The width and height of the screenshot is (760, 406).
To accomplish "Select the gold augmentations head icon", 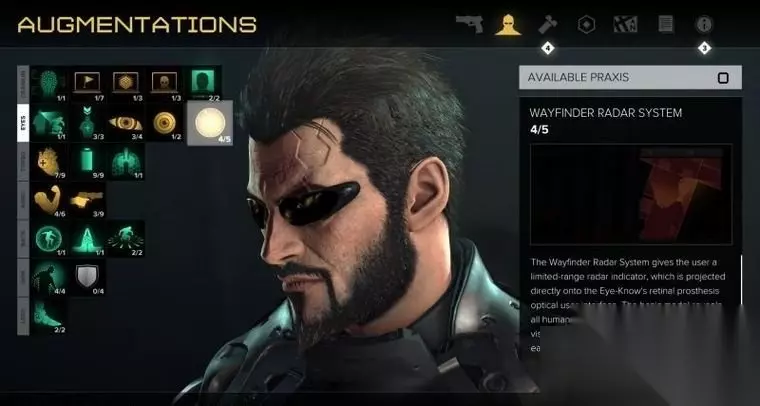I will tap(508, 24).
